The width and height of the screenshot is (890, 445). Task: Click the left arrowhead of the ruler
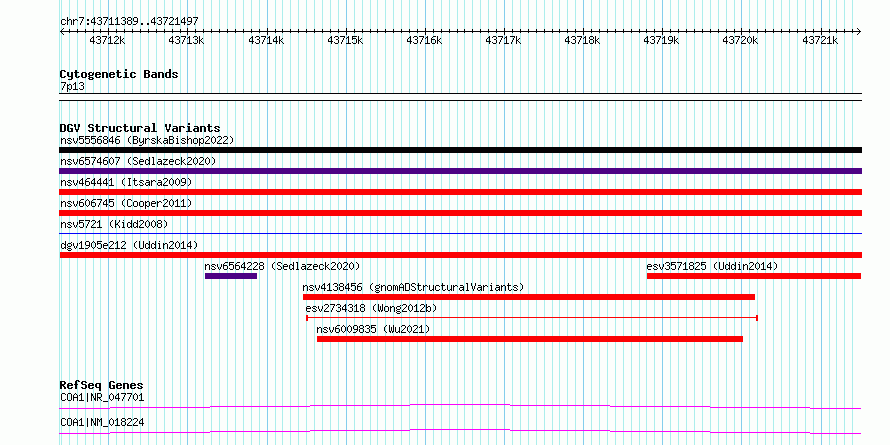tap(62, 31)
